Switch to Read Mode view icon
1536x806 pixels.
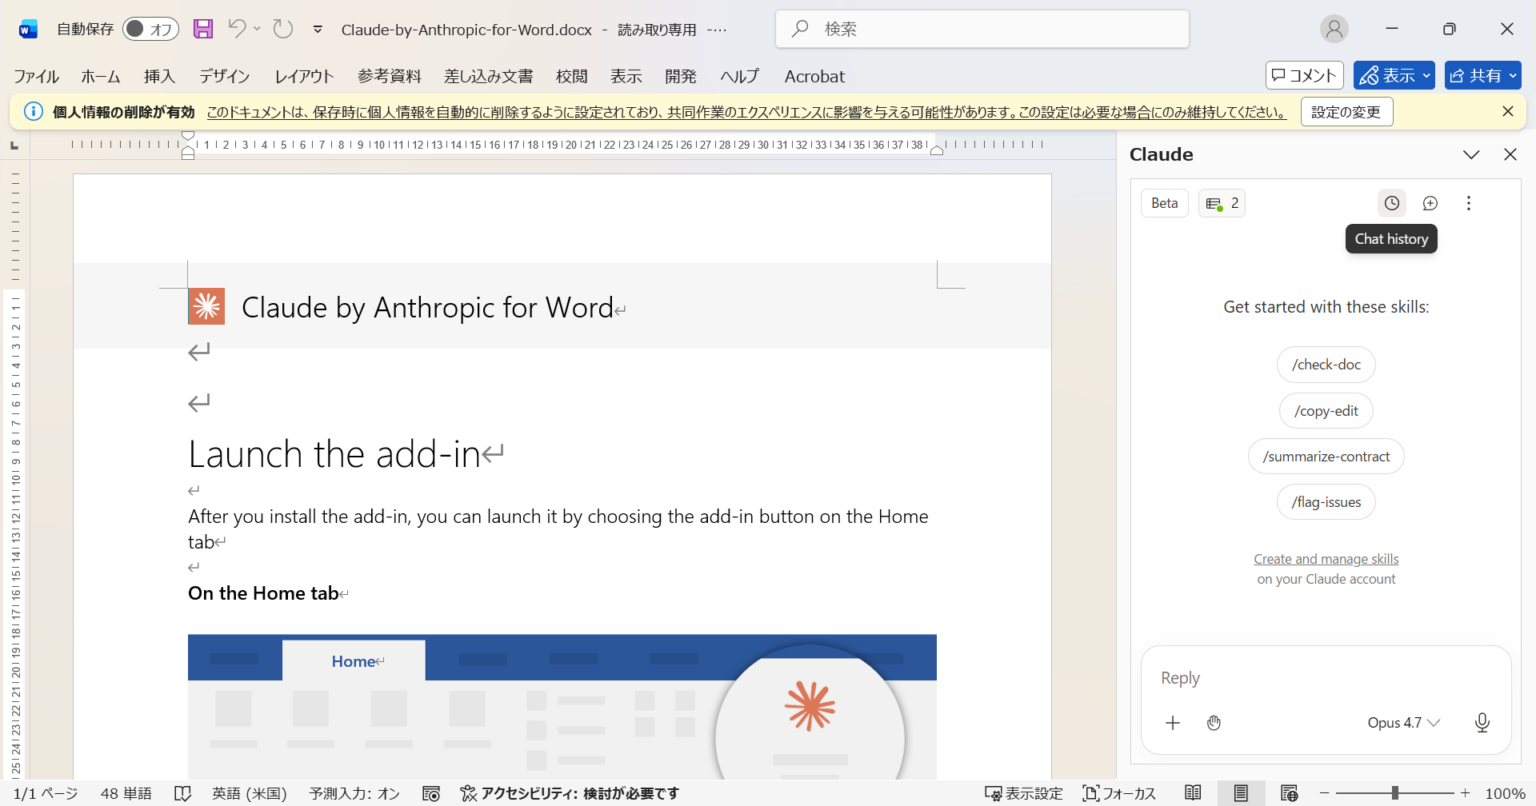pyautogui.click(x=1193, y=793)
